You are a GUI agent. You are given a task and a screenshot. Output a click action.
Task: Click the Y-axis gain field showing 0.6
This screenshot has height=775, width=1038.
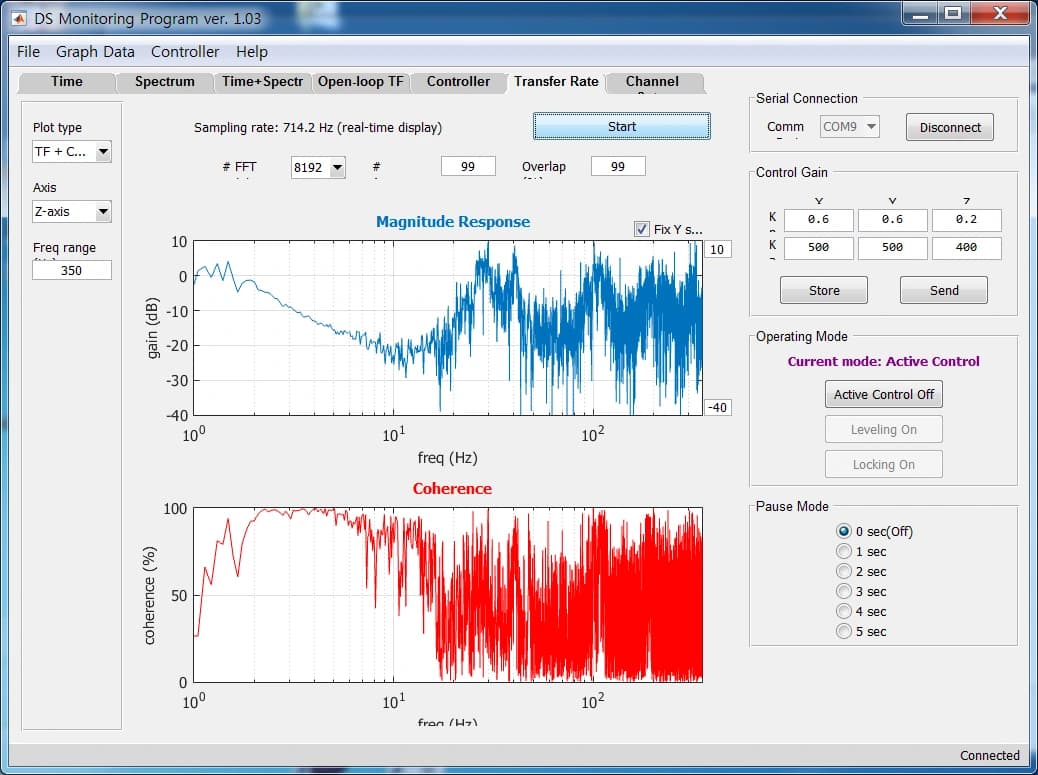tap(892, 220)
